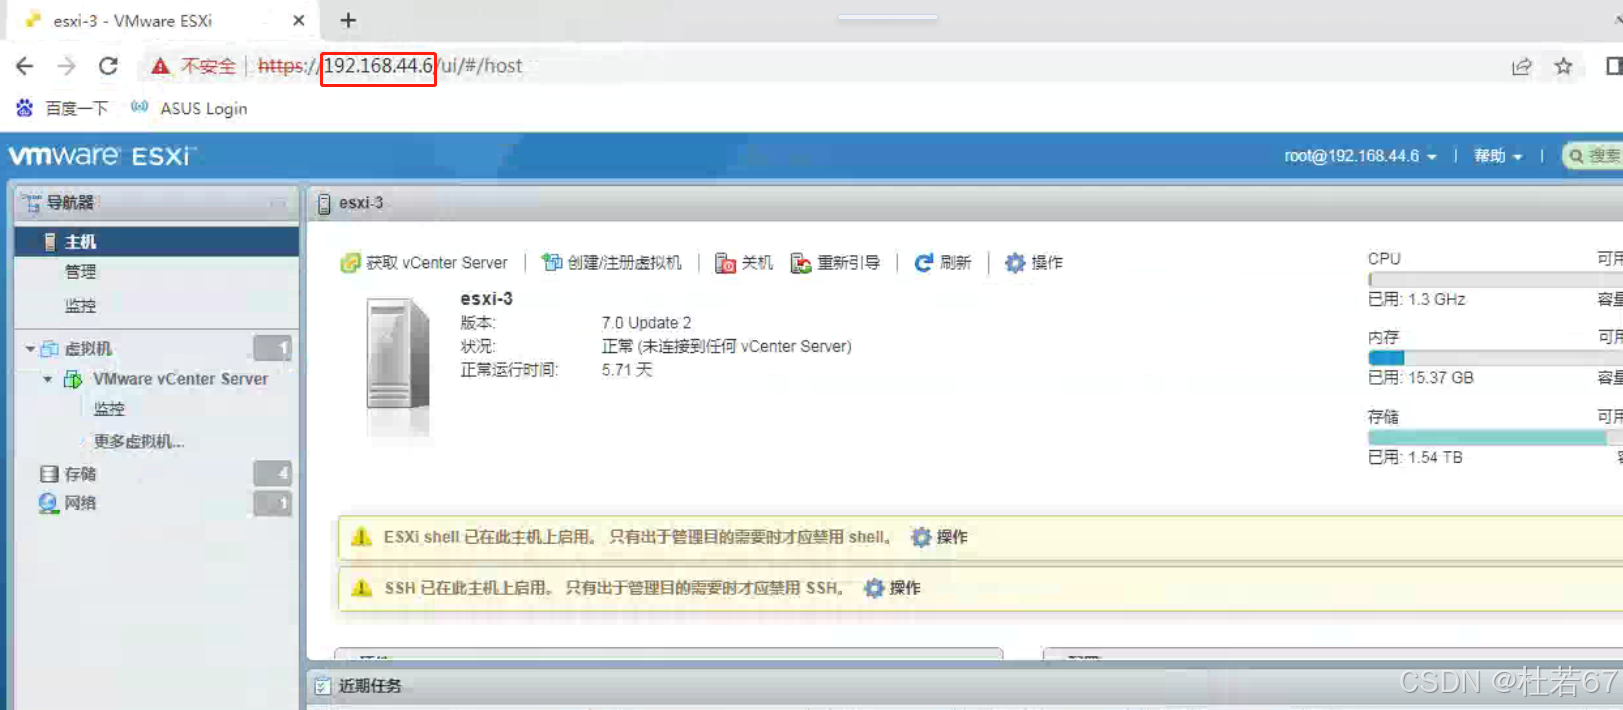Collapse the VMware vCenter Server node arrow

[48, 379]
